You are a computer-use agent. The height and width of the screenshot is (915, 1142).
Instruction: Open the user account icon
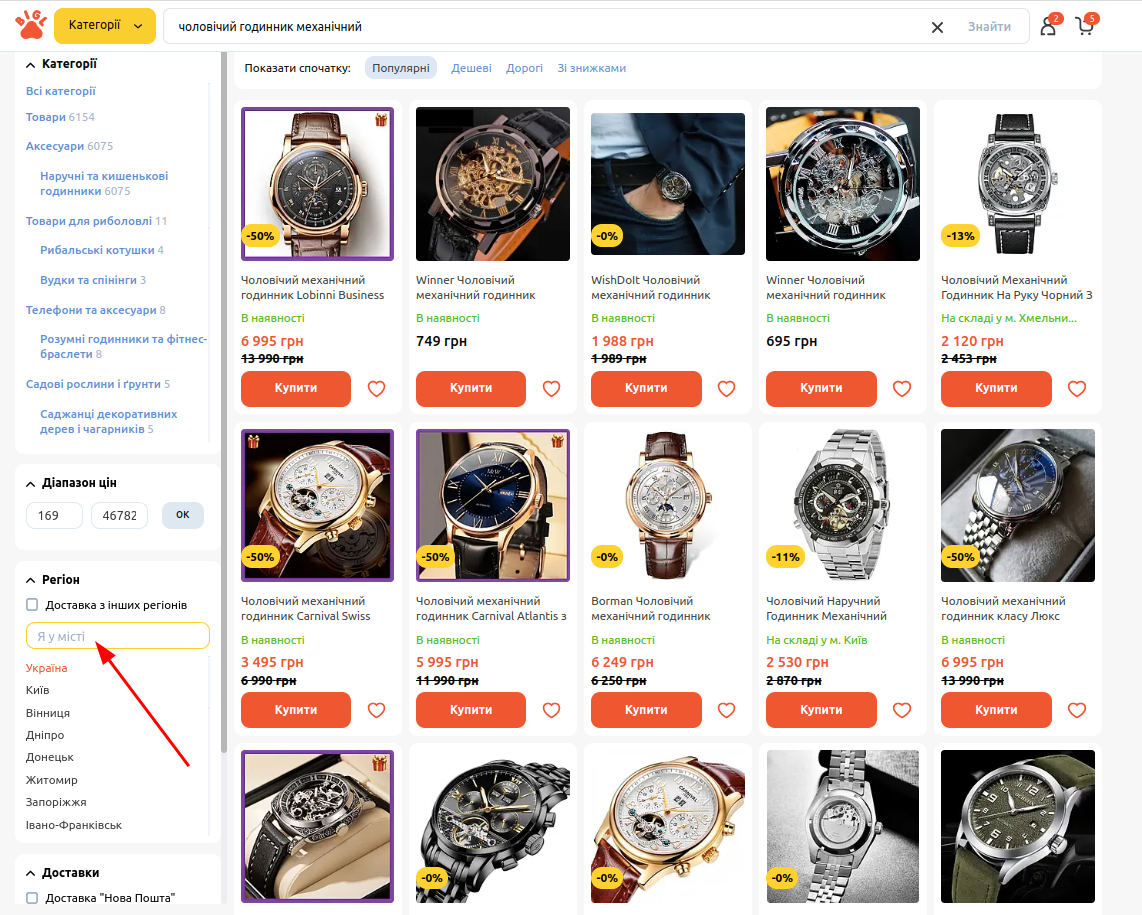point(1048,27)
